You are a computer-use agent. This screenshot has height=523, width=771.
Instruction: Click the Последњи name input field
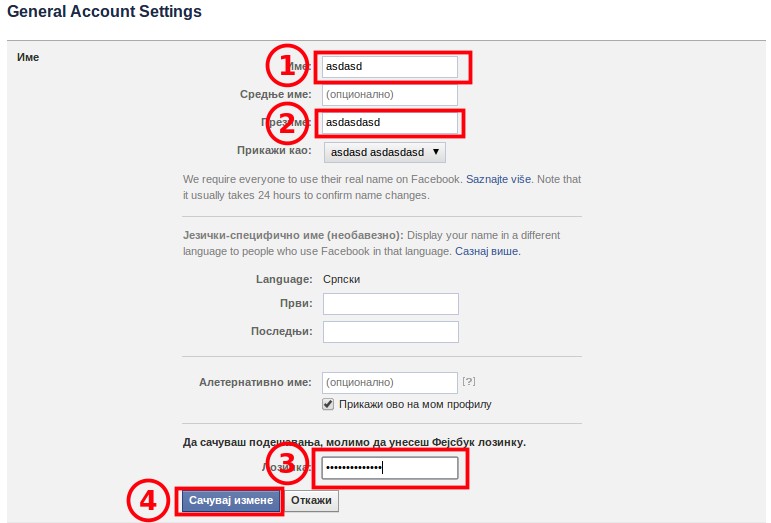click(391, 331)
